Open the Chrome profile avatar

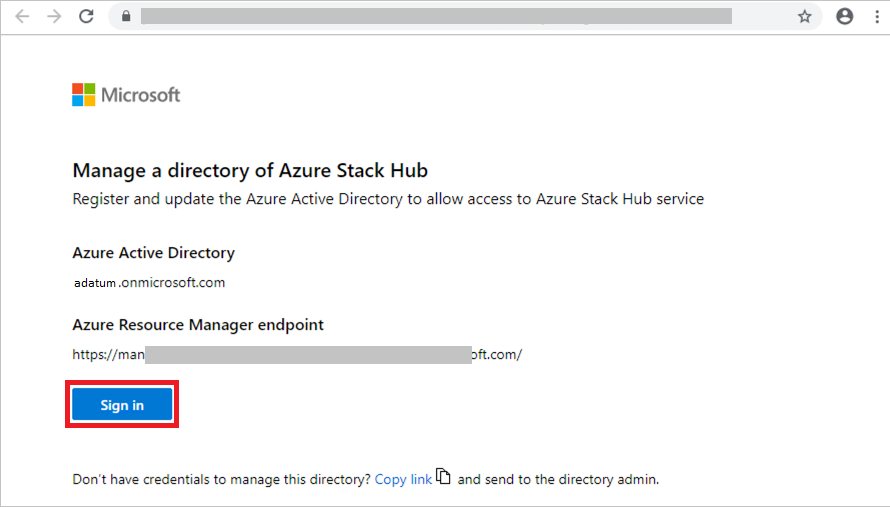845,16
